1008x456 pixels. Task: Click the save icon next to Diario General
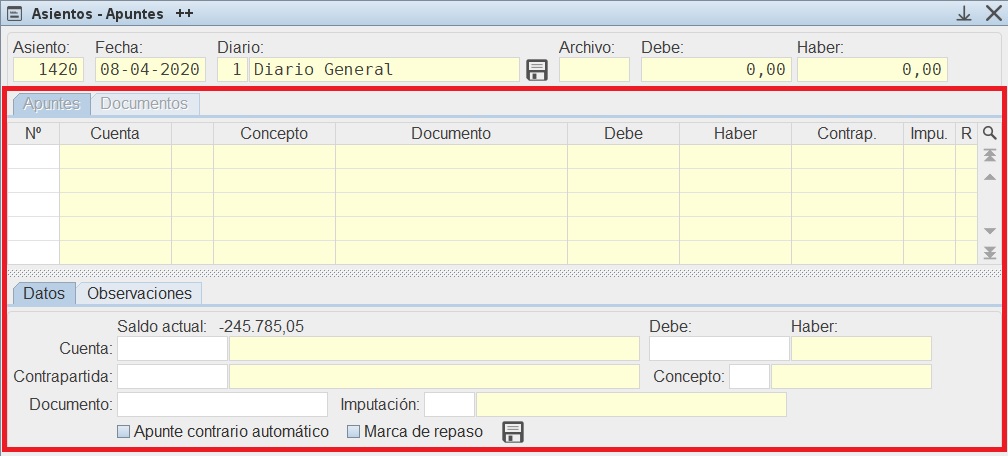(537, 70)
